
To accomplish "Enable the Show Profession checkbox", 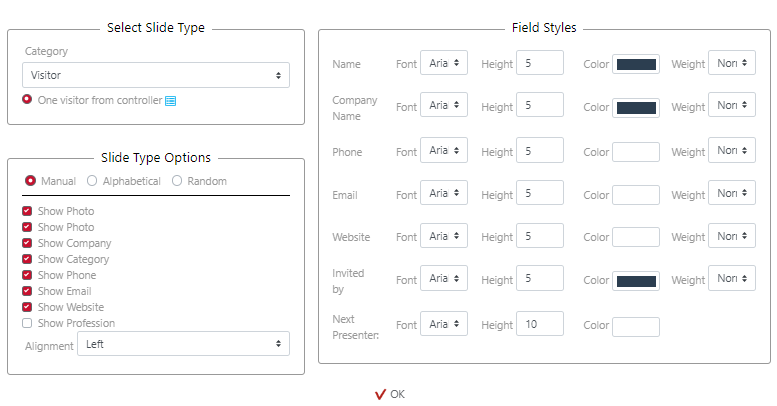I will pyautogui.click(x=28, y=323).
